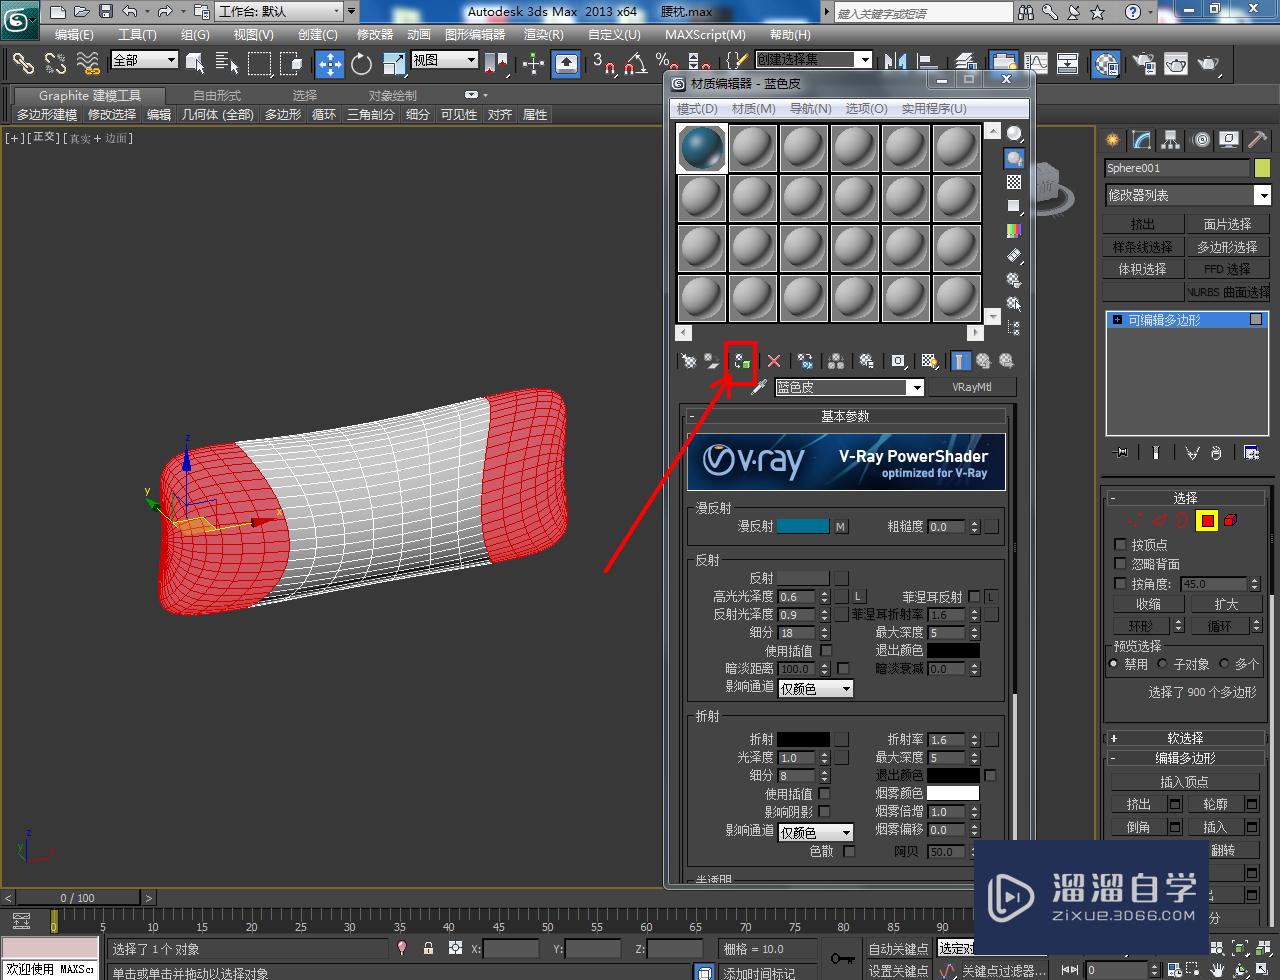Toggle Show End Result icon
The width and height of the screenshot is (1280, 980).
960,361
